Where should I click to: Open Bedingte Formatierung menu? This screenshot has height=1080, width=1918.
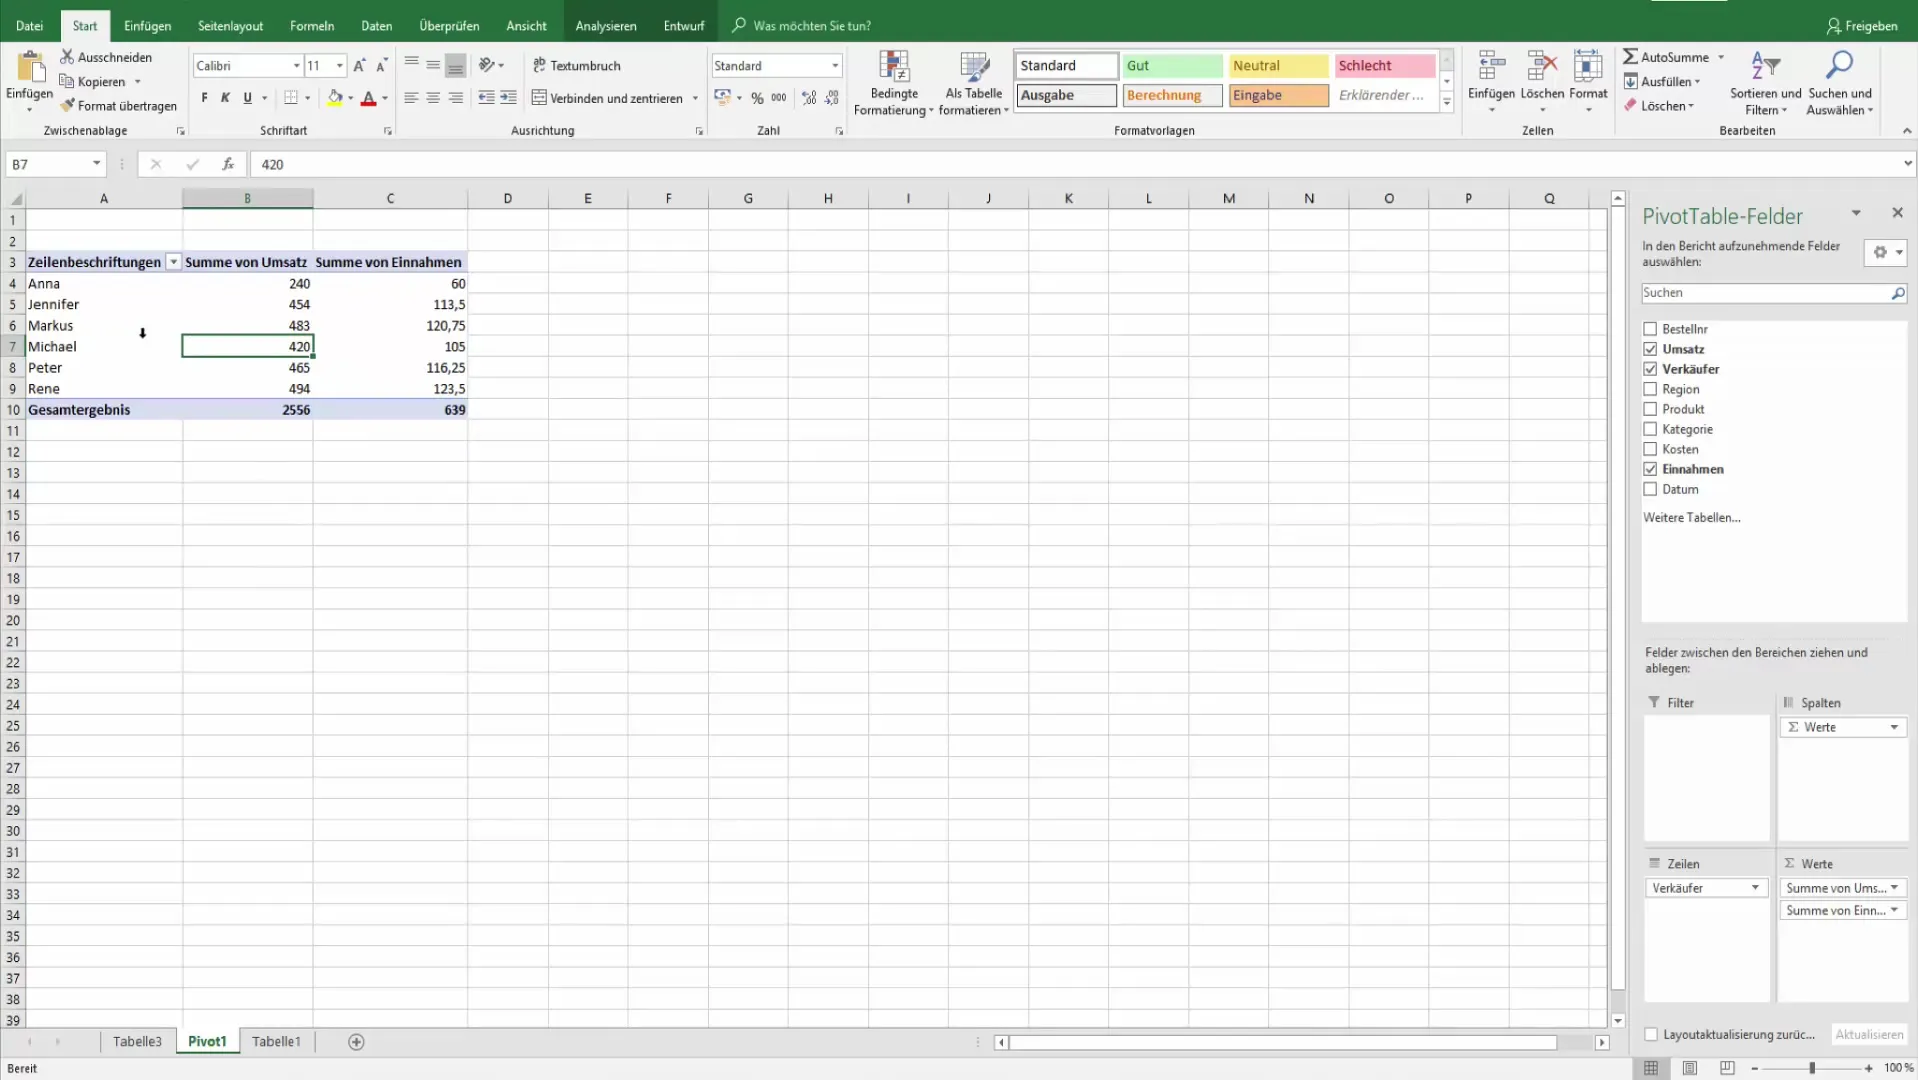tap(893, 83)
